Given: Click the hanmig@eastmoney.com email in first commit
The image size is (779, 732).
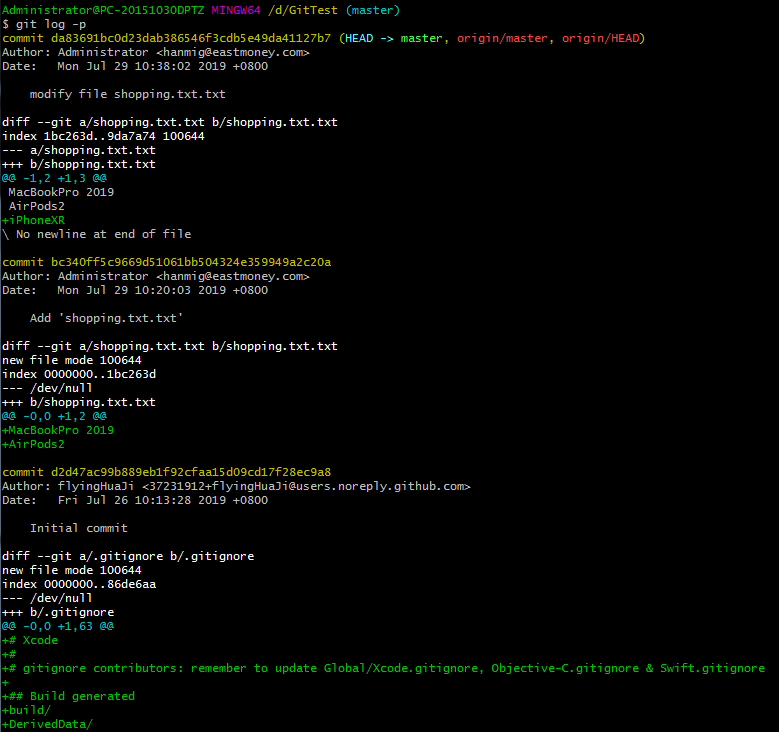Looking at the screenshot, I should point(233,52).
